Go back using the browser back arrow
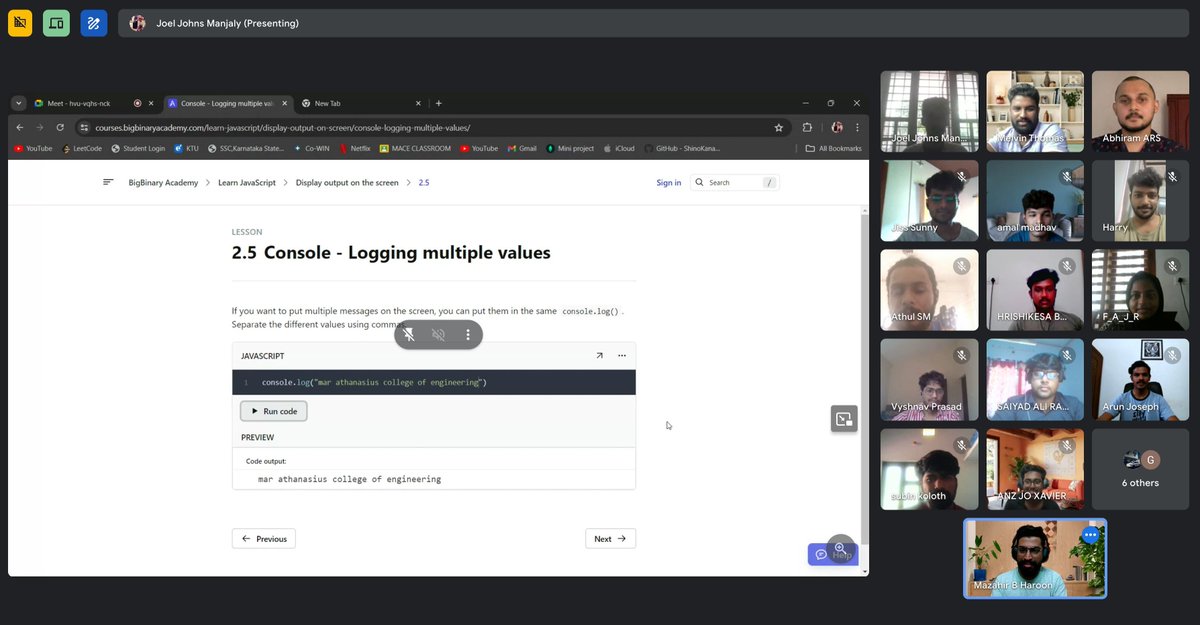Screen dimensions: 1200x625 (x=20, y=127)
